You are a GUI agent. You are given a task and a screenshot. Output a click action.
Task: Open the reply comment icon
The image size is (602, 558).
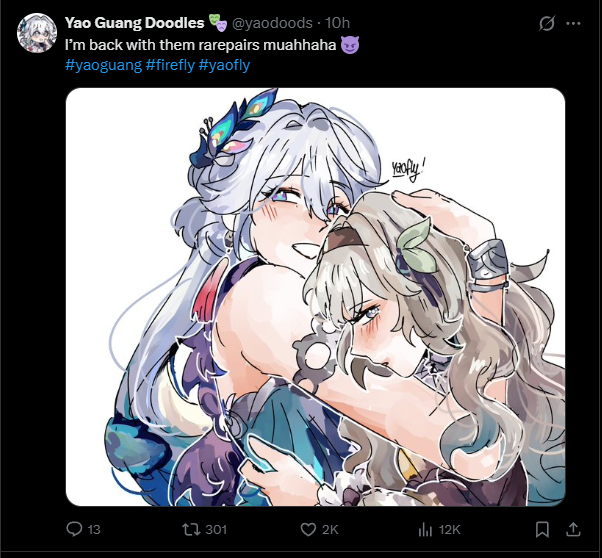[x=74, y=529]
